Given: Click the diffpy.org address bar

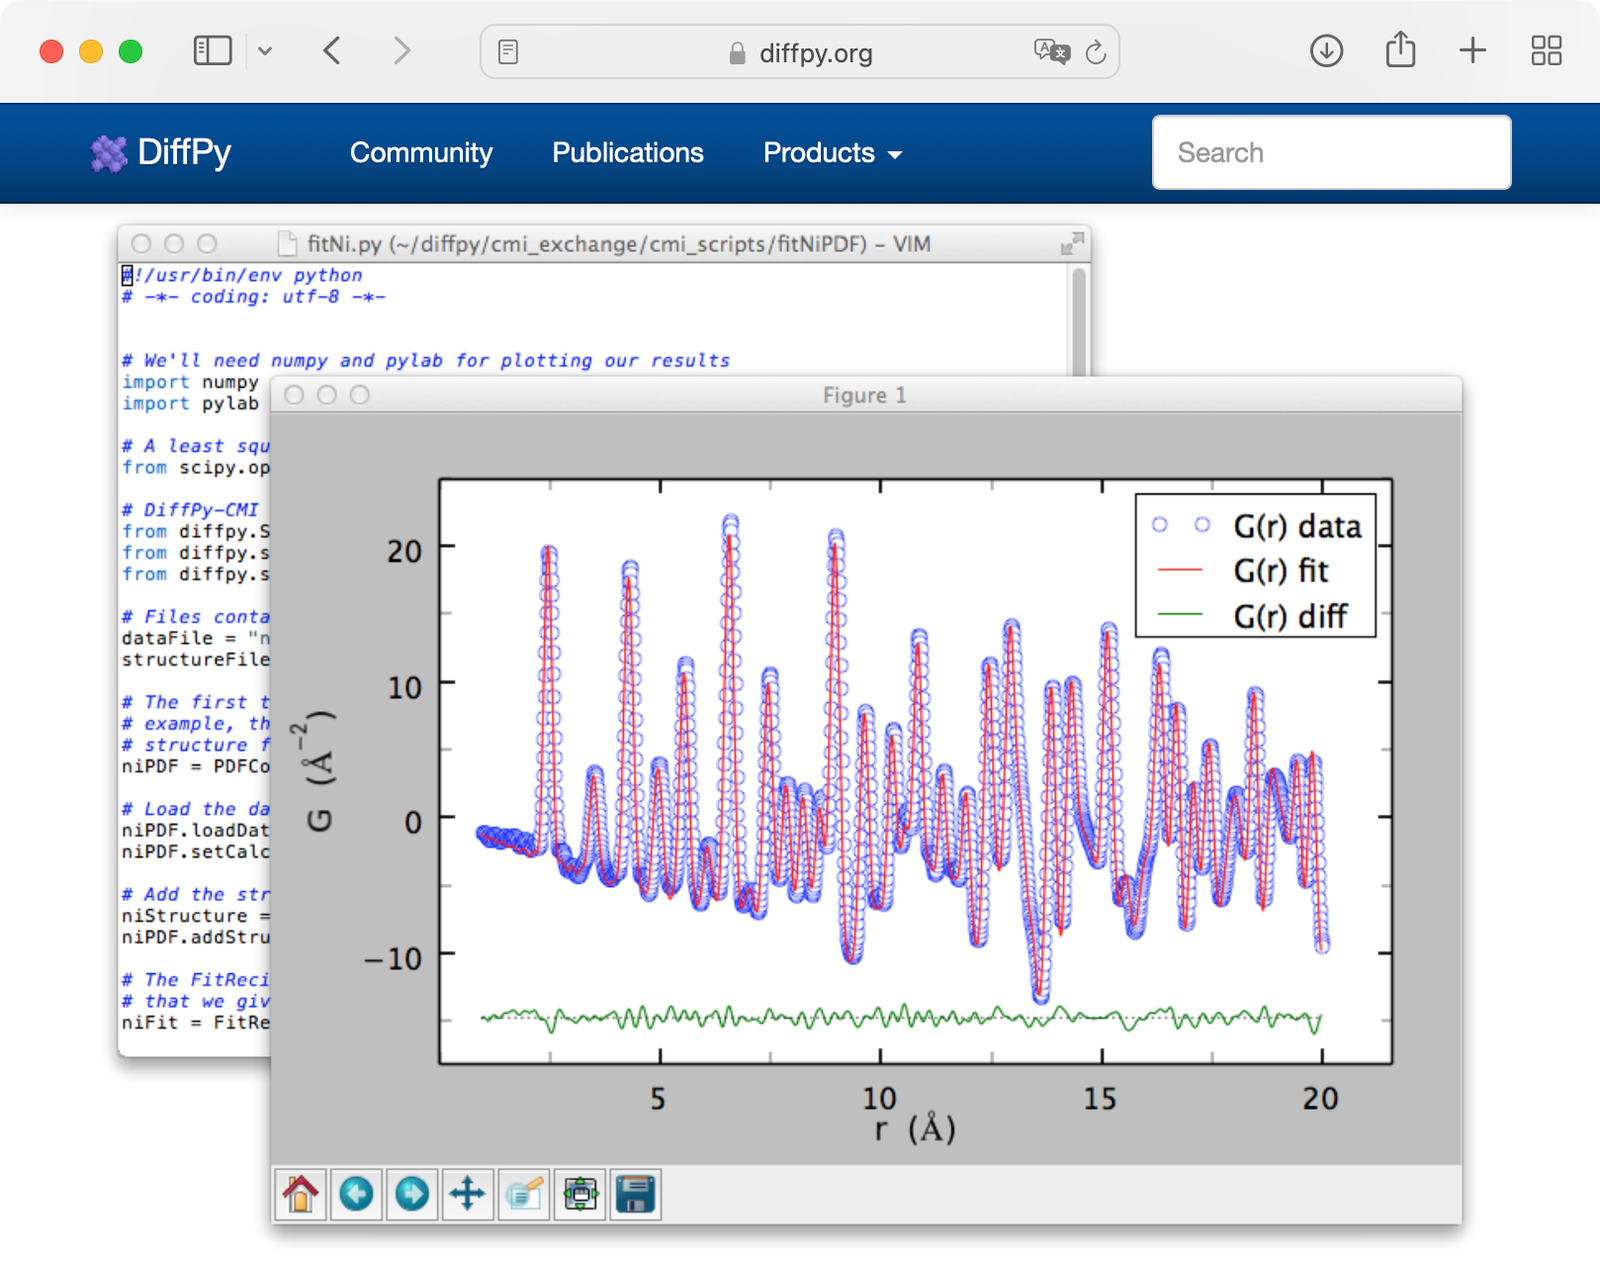Looking at the screenshot, I should click(800, 52).
